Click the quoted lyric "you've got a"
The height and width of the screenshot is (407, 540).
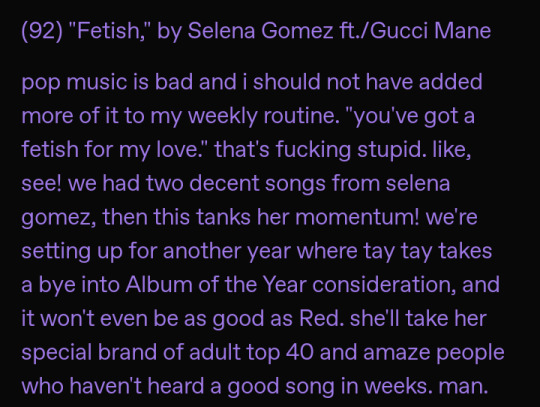[x=414, y=116]
